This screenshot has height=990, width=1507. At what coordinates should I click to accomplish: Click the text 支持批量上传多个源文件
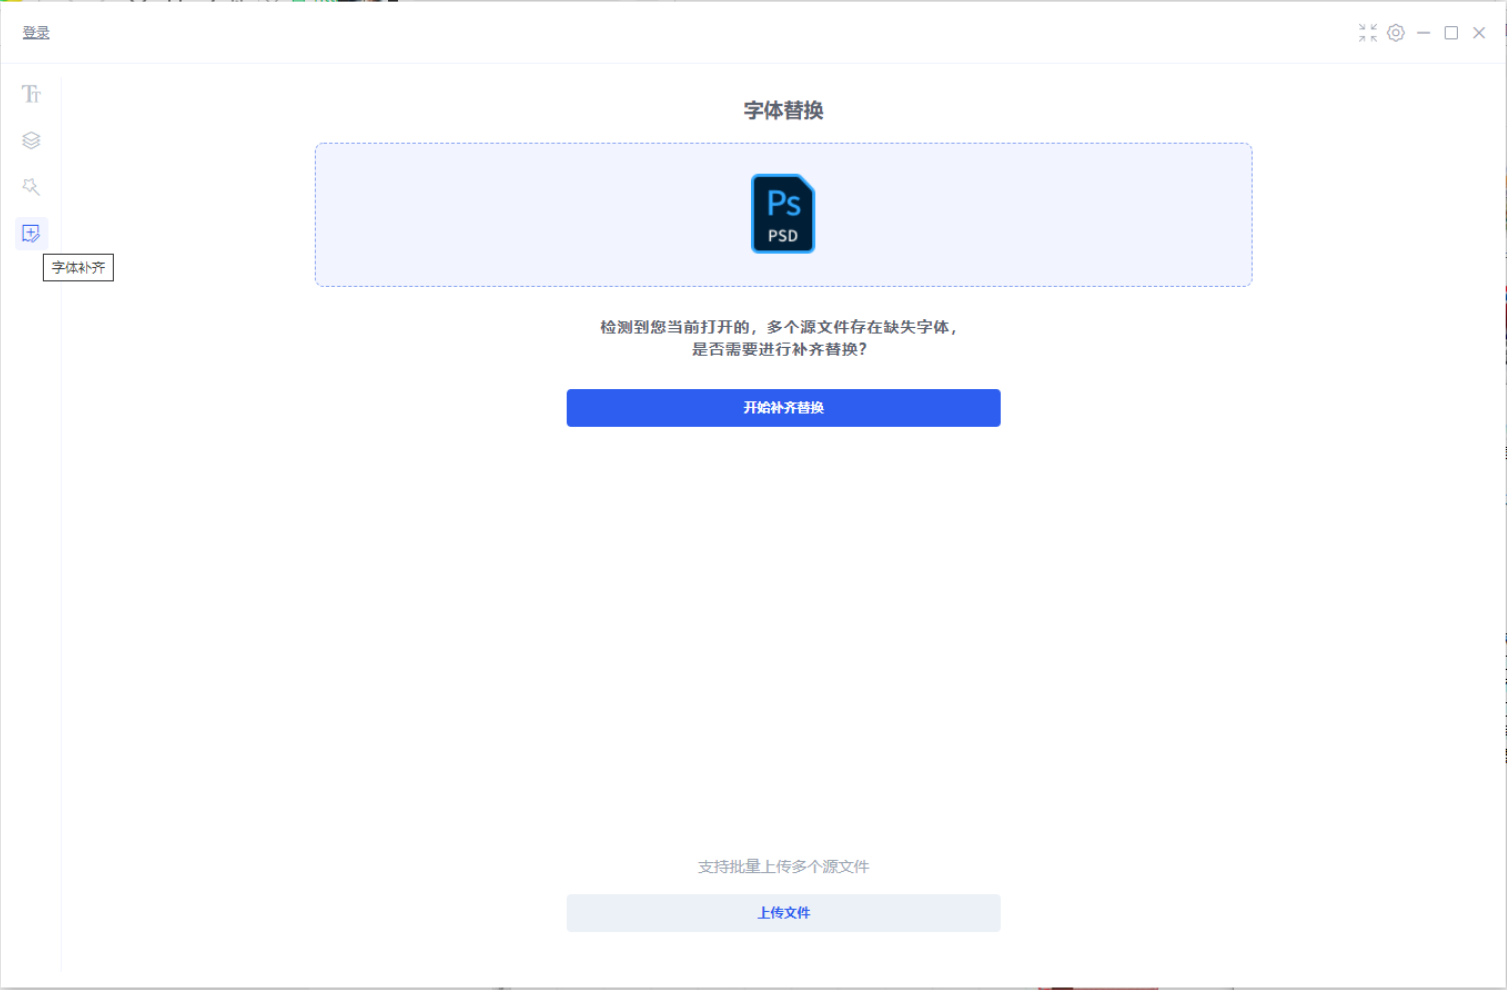783,867
